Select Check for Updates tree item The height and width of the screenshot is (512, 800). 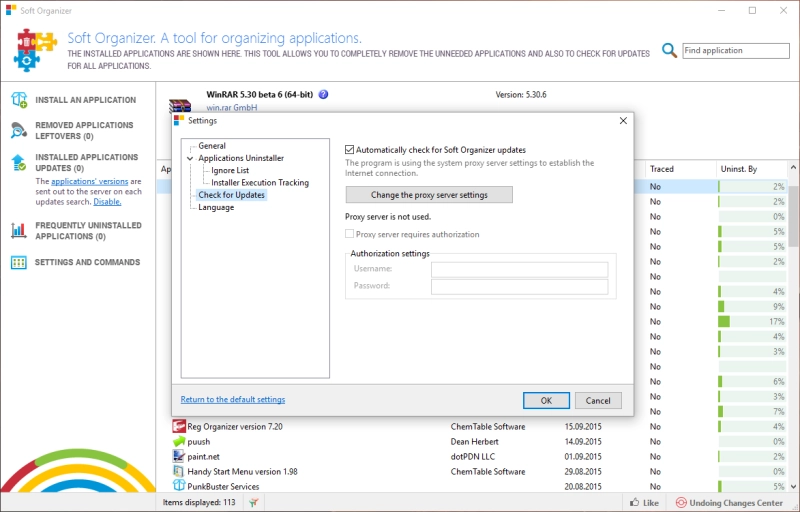pyautogui.click(x=231, y=195)
